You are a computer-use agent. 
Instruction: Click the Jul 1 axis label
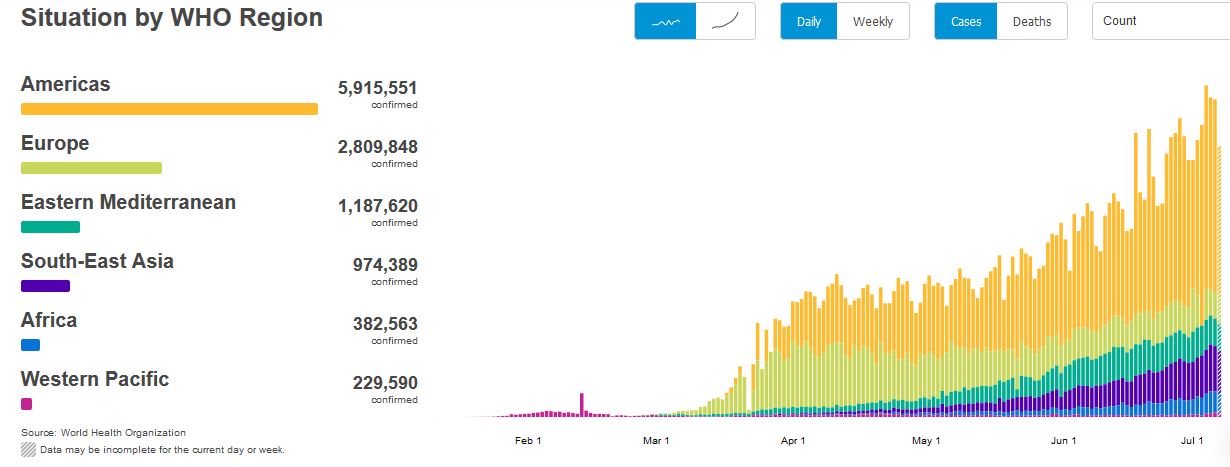point(1191,440)
